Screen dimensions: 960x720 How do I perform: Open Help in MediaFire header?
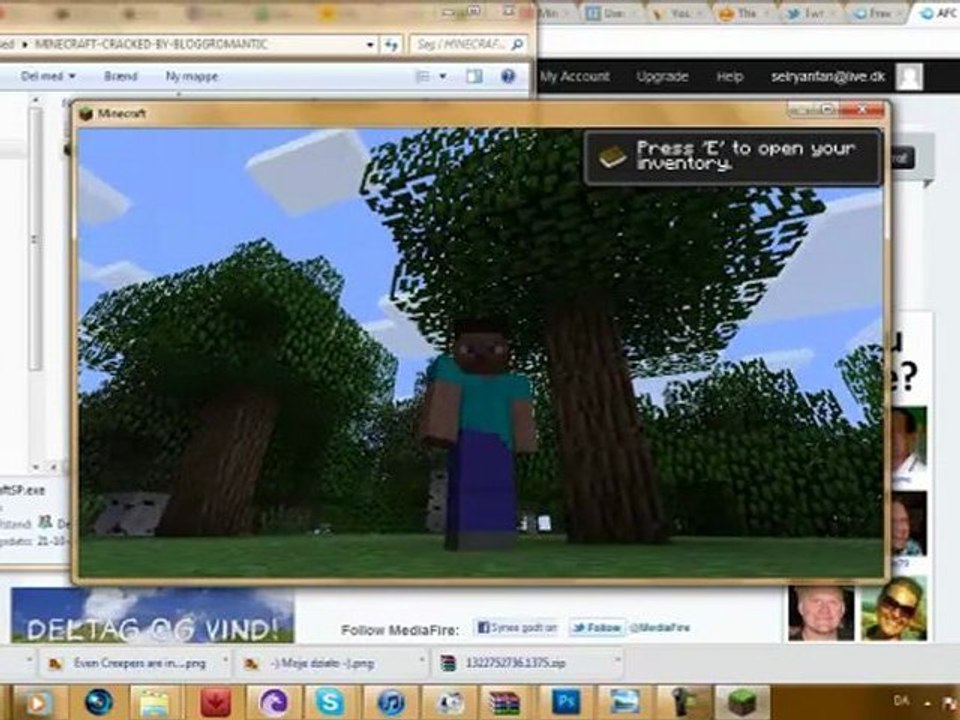point(730,77)
